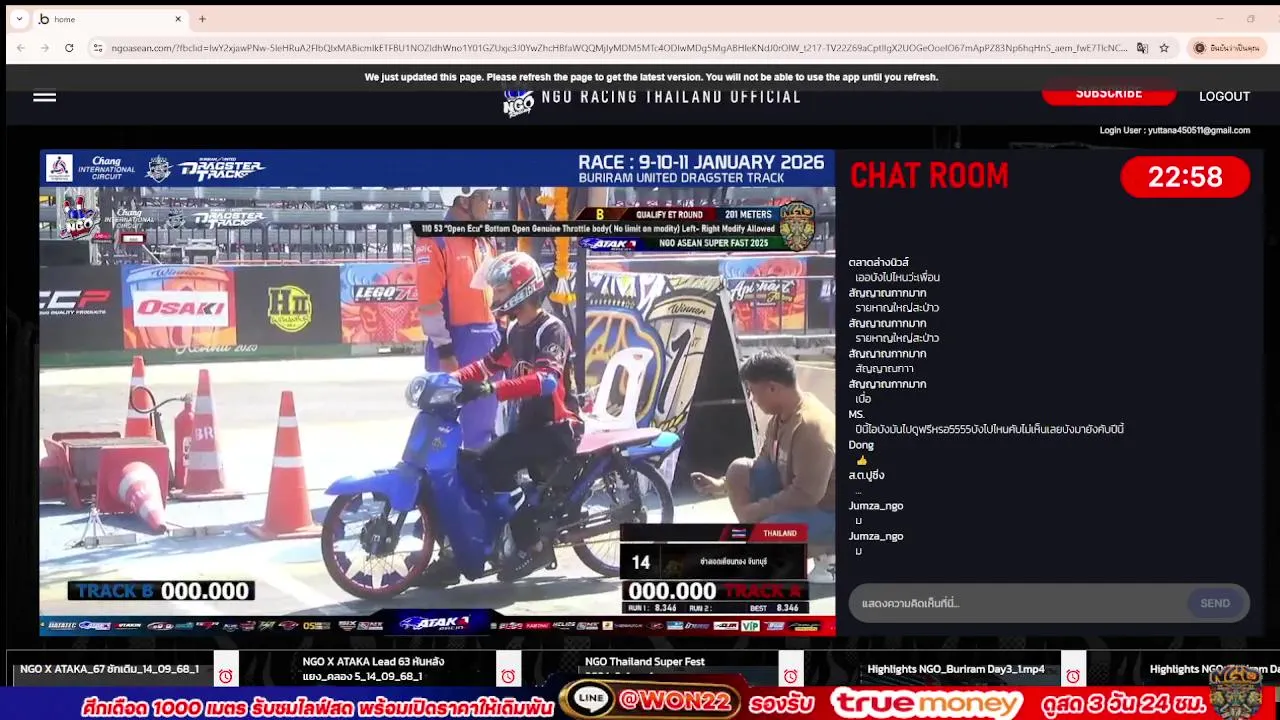Click the CHAT ROOM heading
Viewport: 1280px width, 720px height.
(x=929, y=176)
